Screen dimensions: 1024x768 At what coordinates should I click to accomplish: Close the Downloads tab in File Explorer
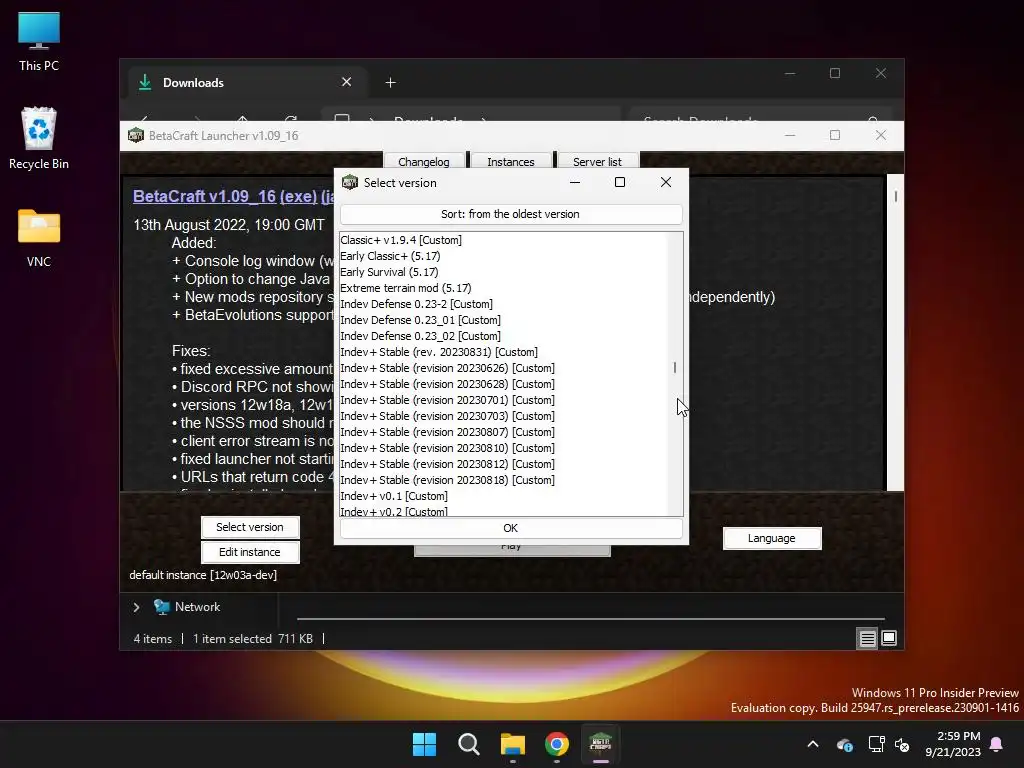(347, 82)
